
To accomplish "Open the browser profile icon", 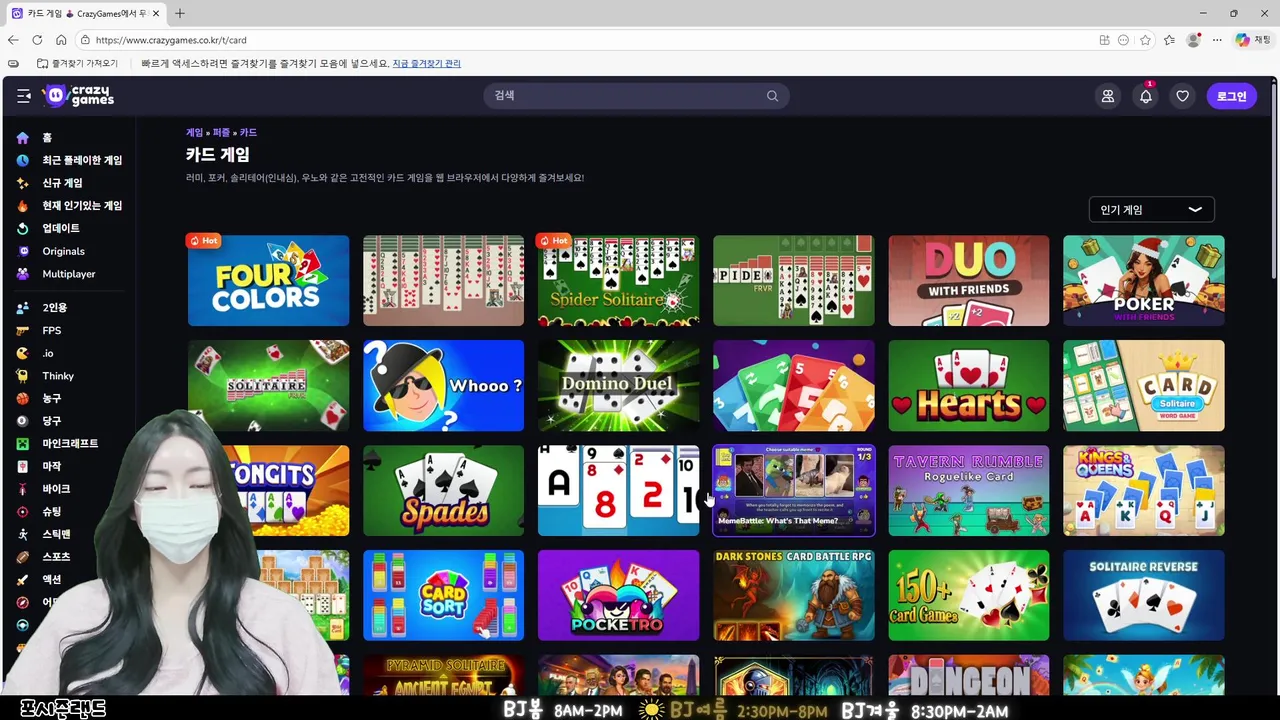I will click(1193, 40).
